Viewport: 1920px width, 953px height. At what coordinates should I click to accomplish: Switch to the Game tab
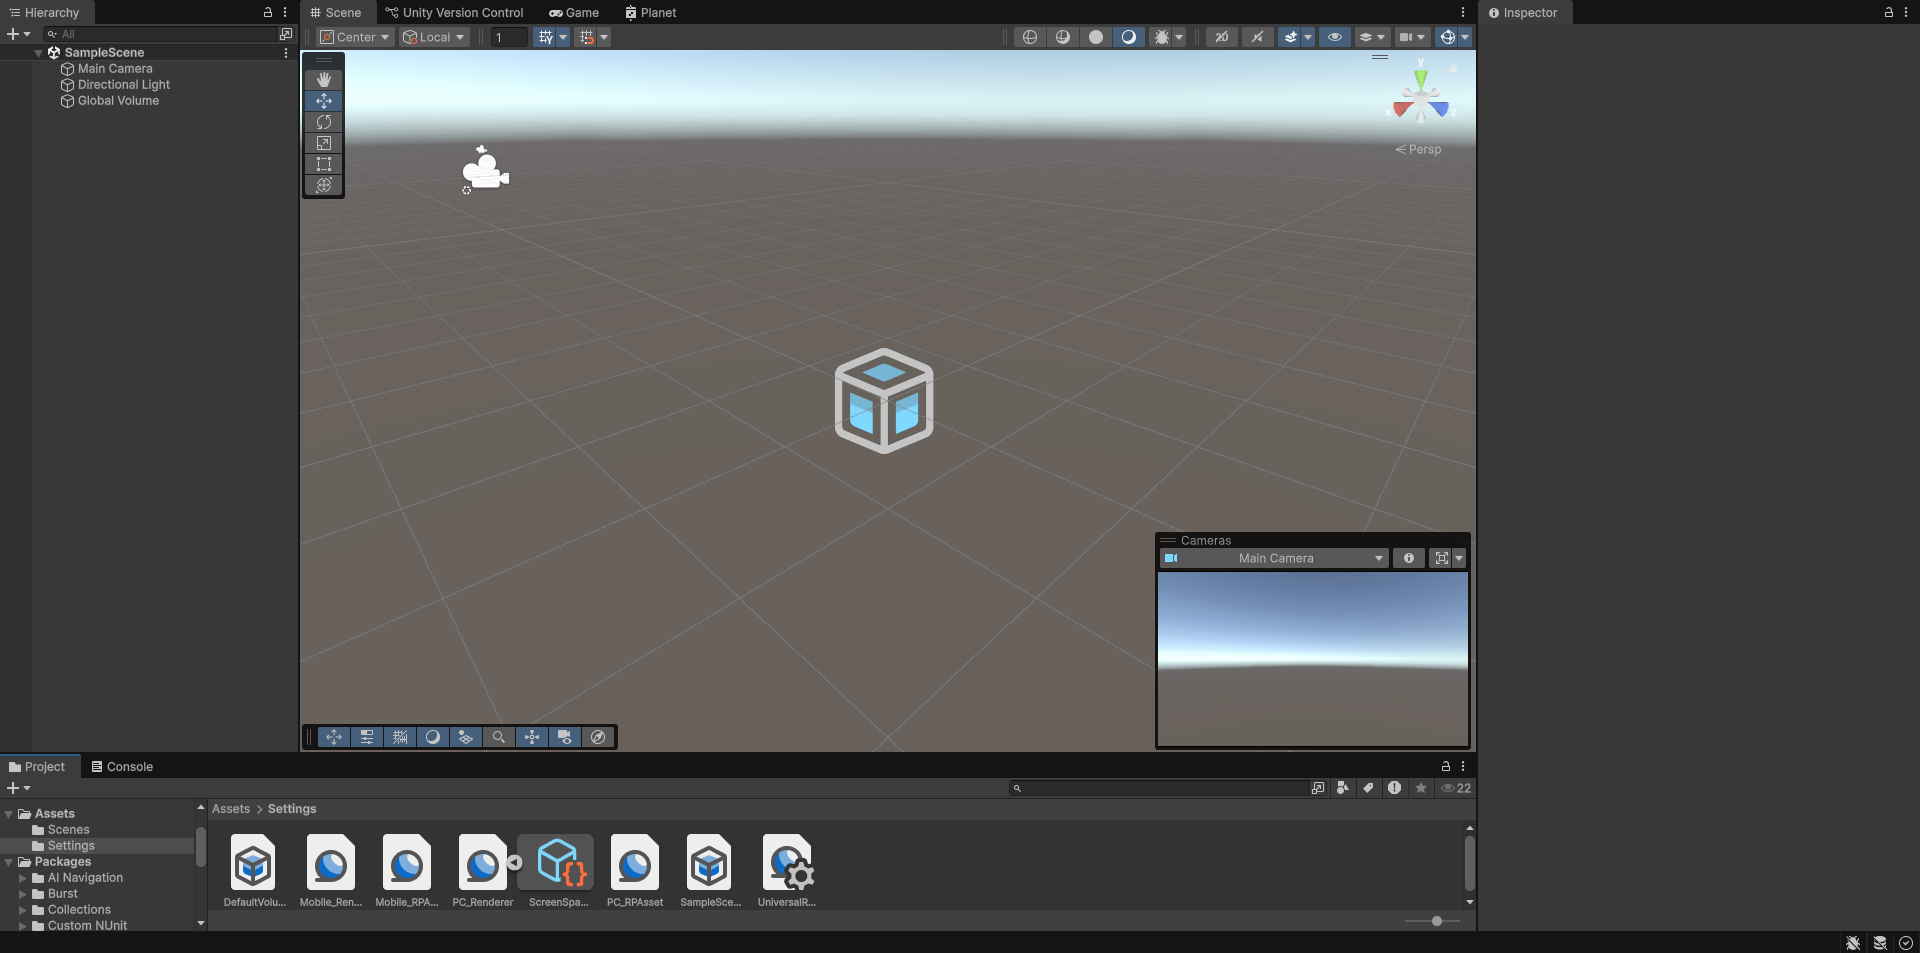pos(574,13)
